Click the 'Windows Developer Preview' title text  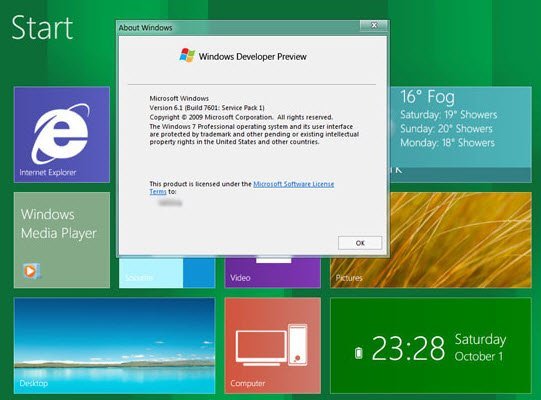click(x=253, y=57)
